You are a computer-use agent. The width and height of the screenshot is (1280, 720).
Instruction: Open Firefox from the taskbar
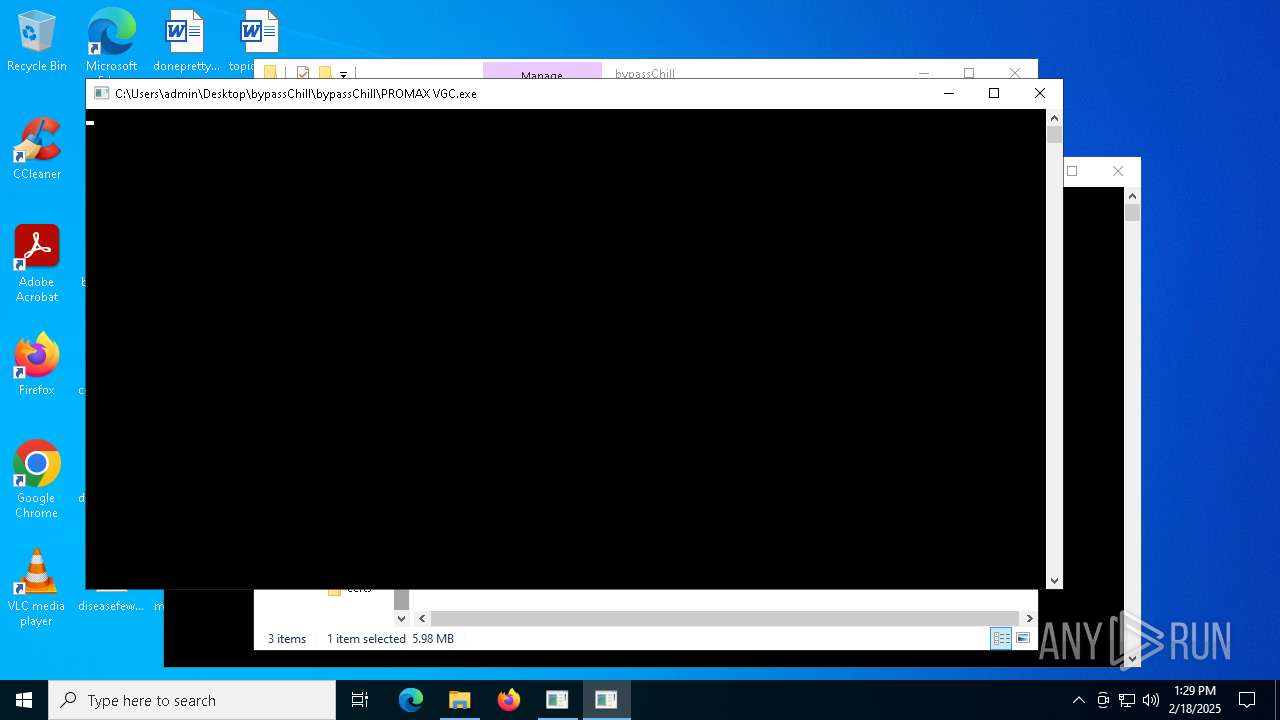click(509, 700)
